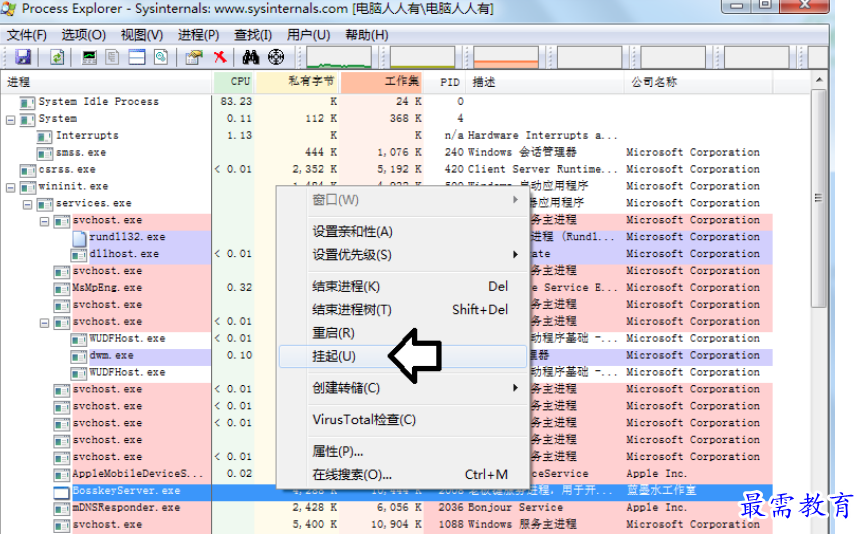
Task: Toggle the process tree view icon
Action: click(113, 57)
